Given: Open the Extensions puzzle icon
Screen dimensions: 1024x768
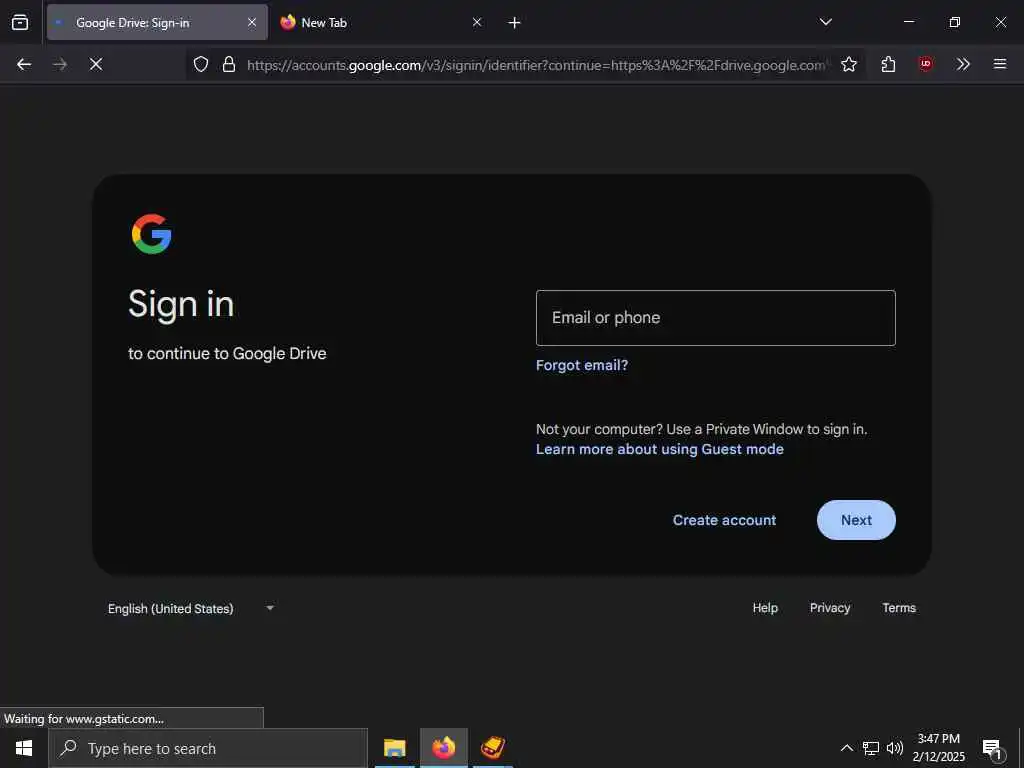Looking at the screenshot, I should click(888, 64).
